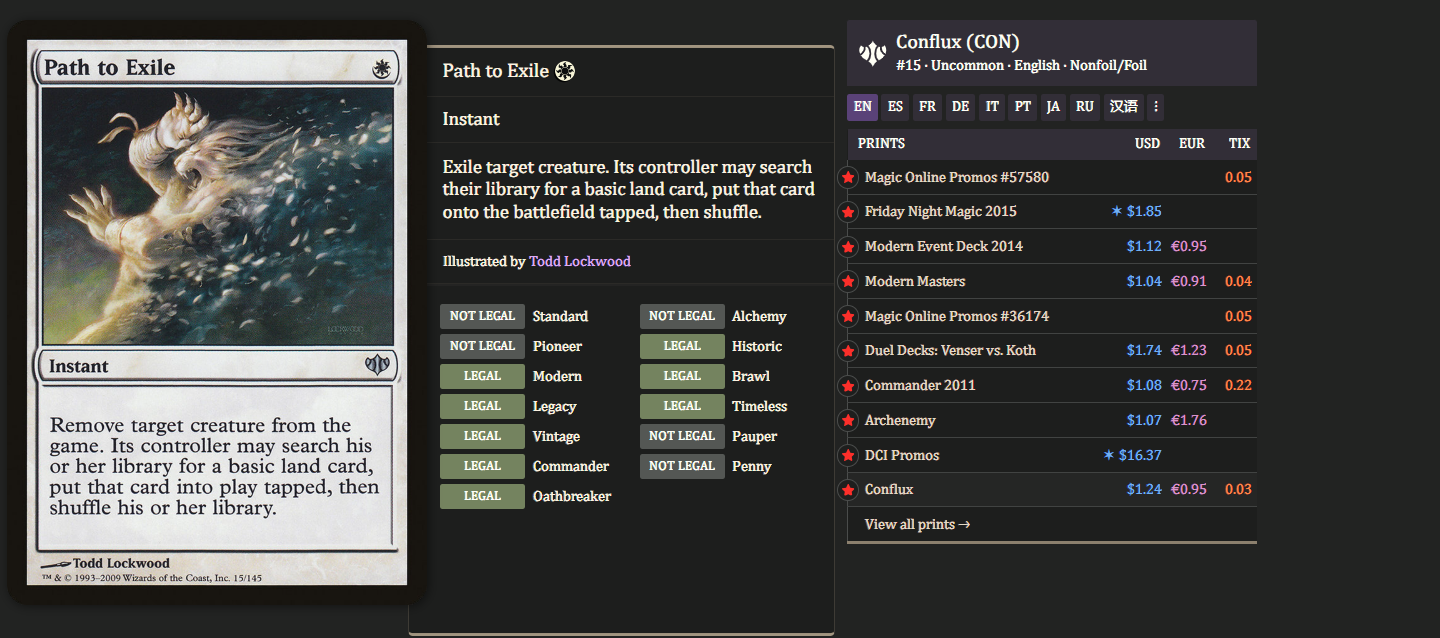The image size is (1440, 638).
Task: Open Magic Online Promos #36174 print
Action: [957, 317]
